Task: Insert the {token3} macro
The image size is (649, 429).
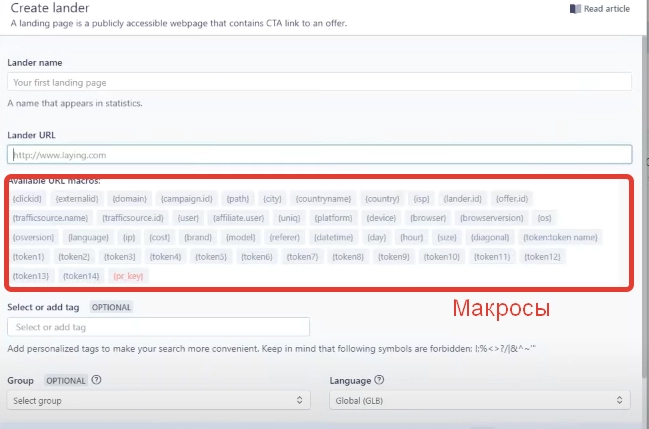Action: tap(120, 257)
